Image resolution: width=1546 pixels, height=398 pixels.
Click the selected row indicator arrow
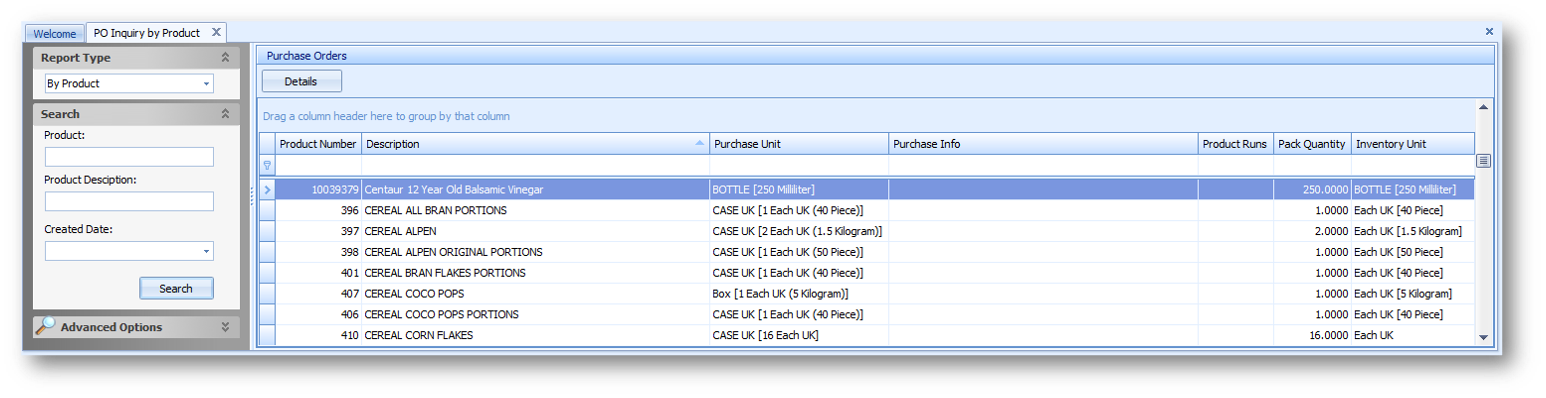pos(267,189)
